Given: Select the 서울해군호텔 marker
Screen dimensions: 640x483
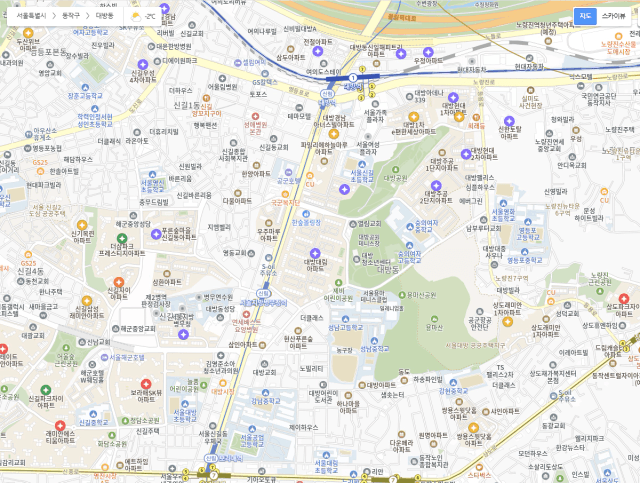Looking at the screenshot, I should [104, 357].
